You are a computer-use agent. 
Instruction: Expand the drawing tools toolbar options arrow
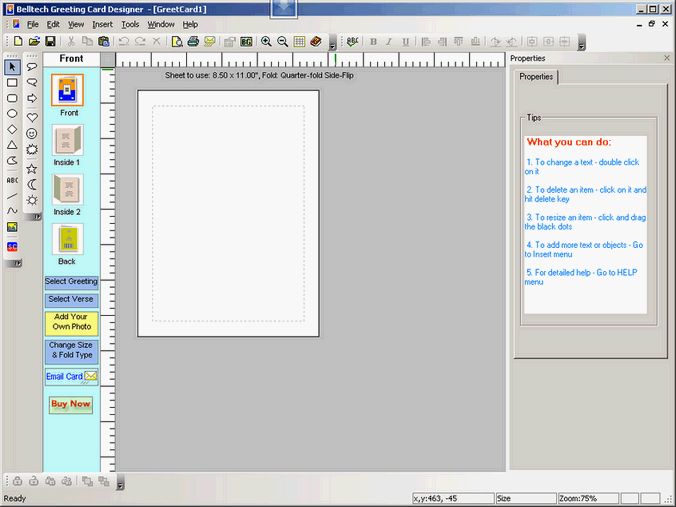[18, 263]
